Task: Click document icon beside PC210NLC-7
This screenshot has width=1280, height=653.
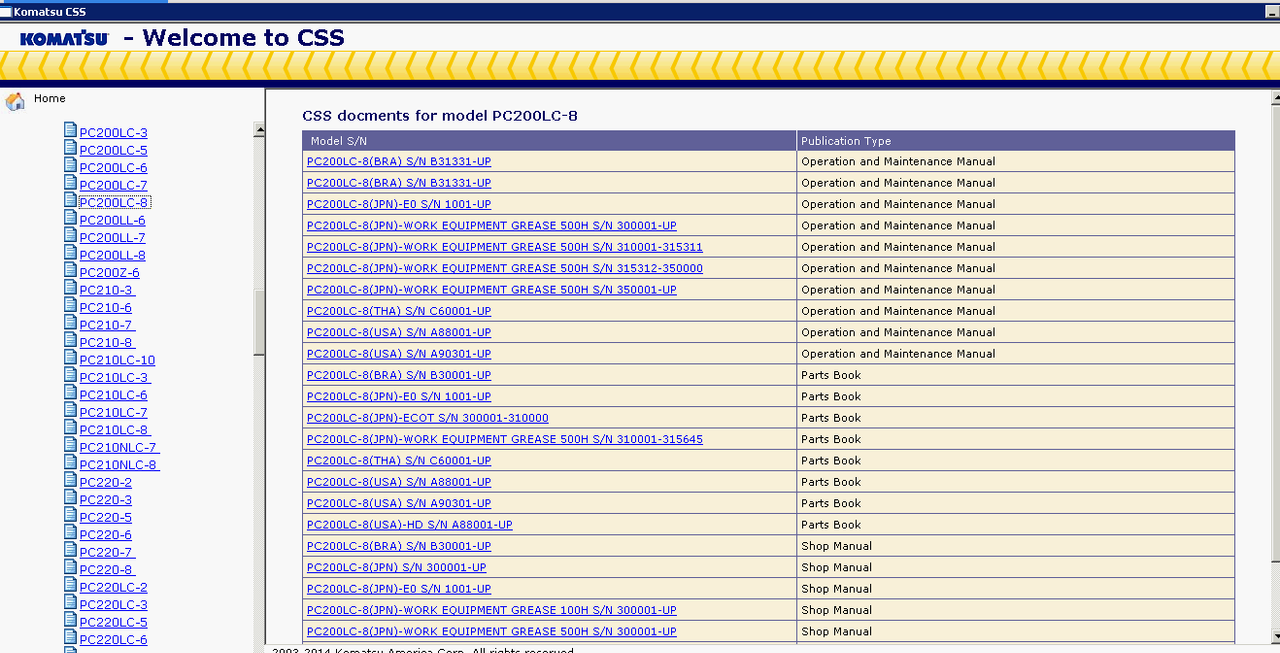Action: [x=70, y=445]
